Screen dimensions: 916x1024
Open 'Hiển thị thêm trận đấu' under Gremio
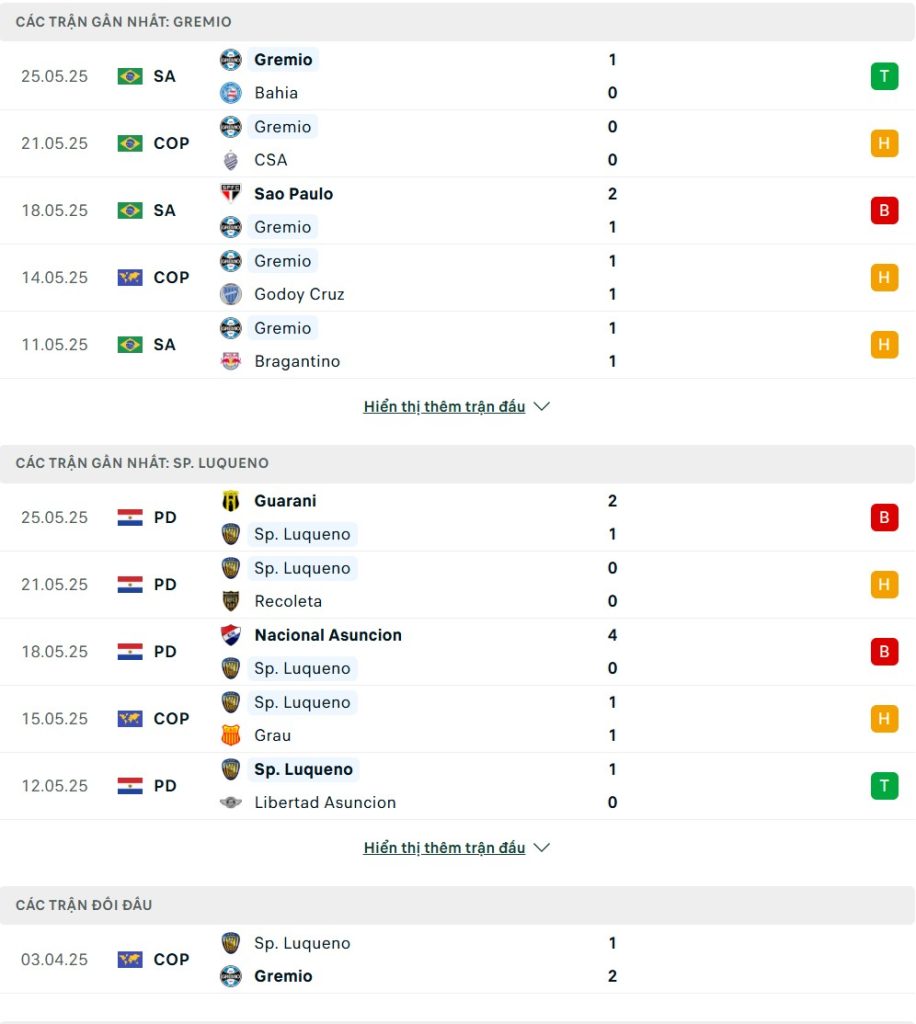[x=444, y=407]
